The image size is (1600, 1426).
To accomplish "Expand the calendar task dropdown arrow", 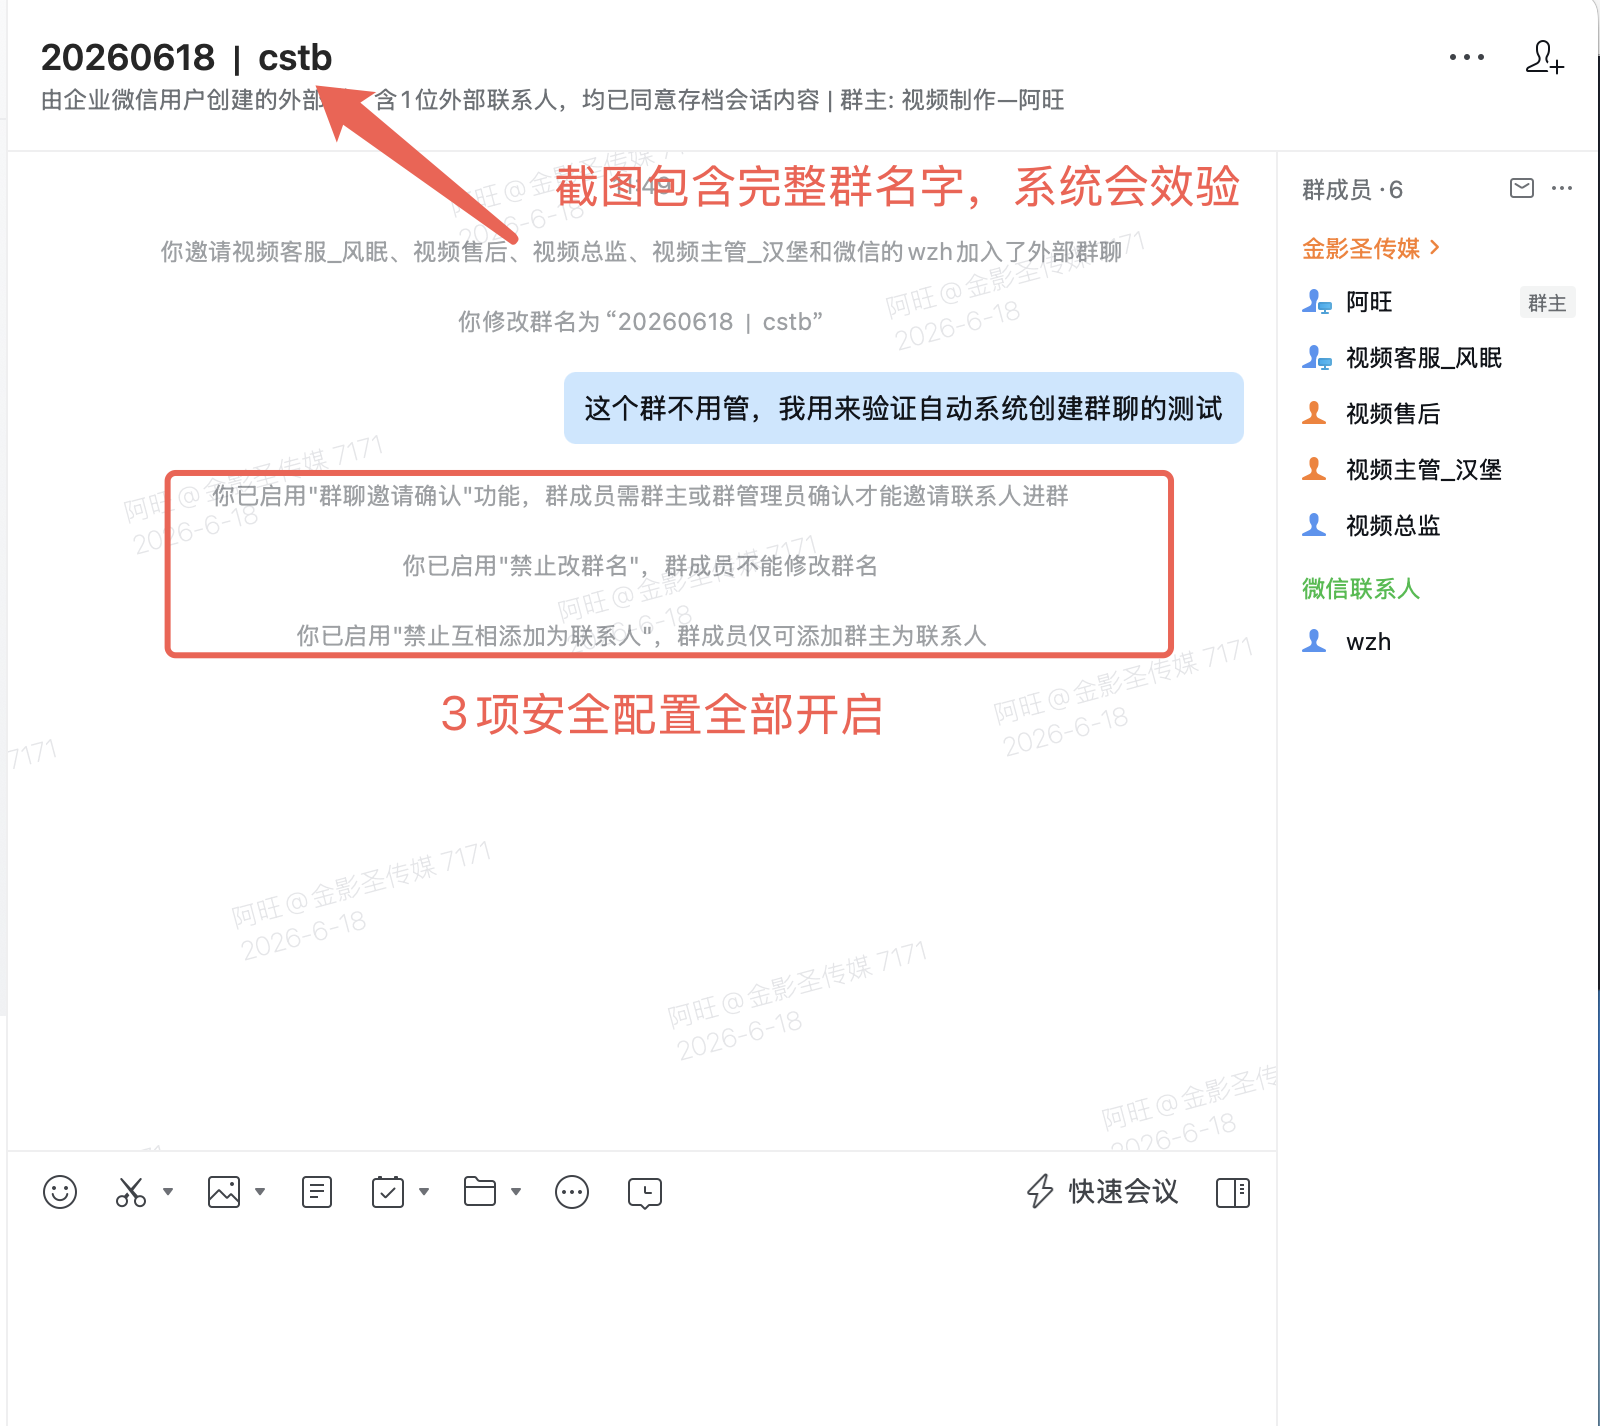I will pyautogui.click(x=424, y=1191).
